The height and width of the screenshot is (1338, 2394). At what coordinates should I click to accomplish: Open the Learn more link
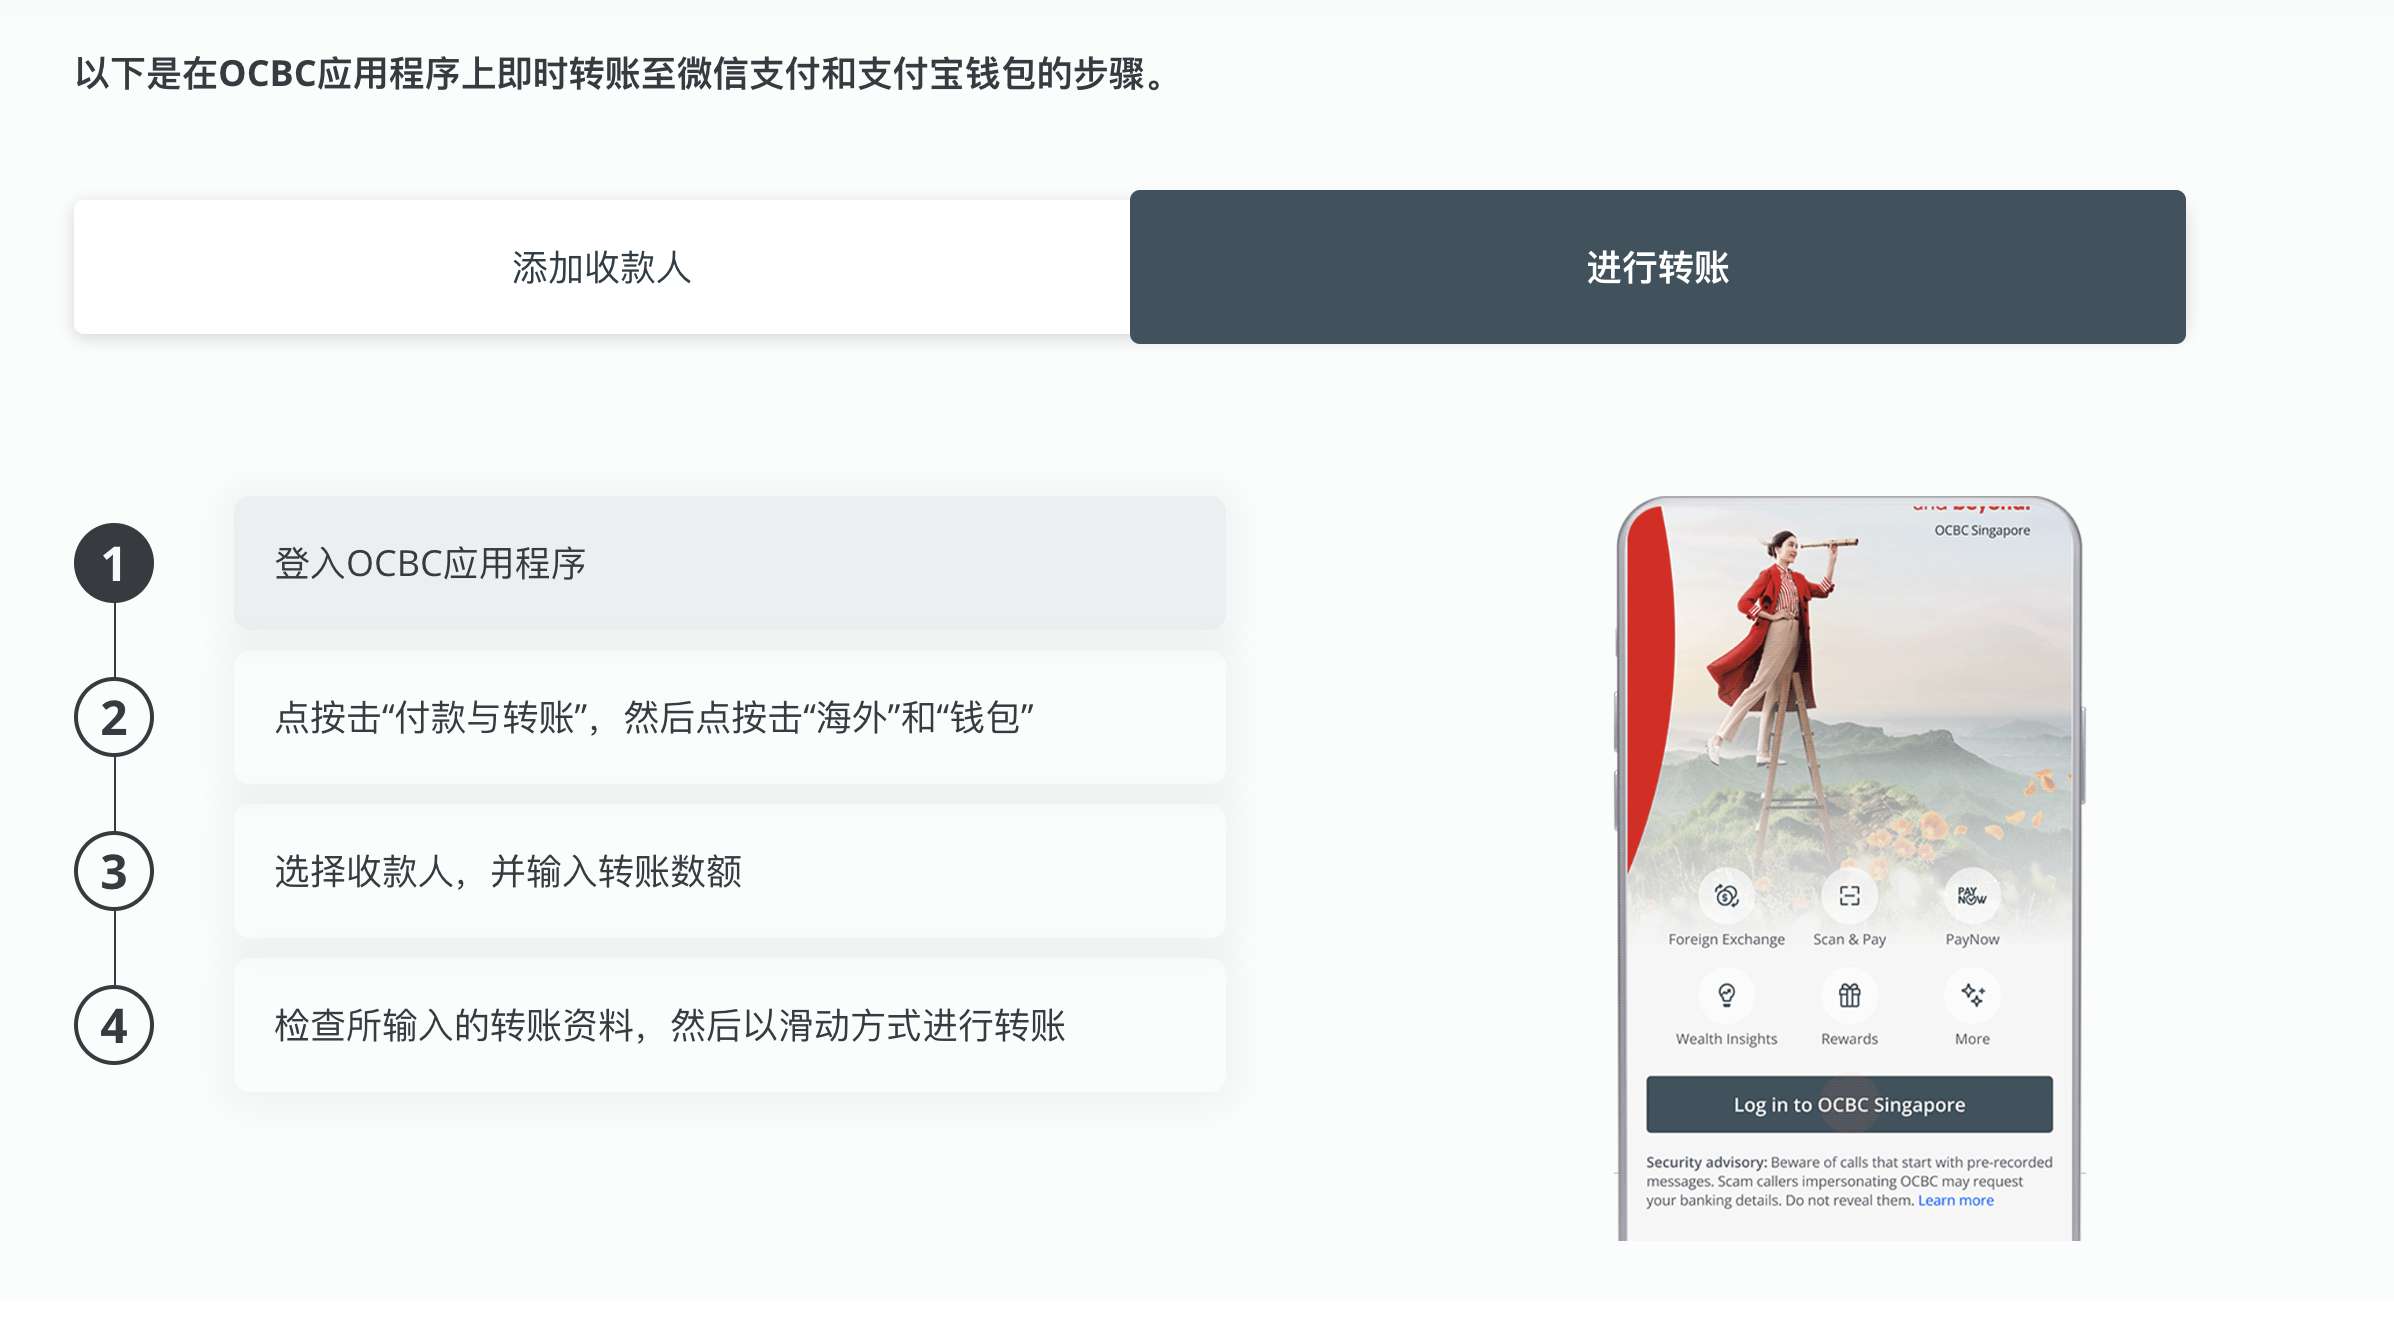[1954, 1200]
